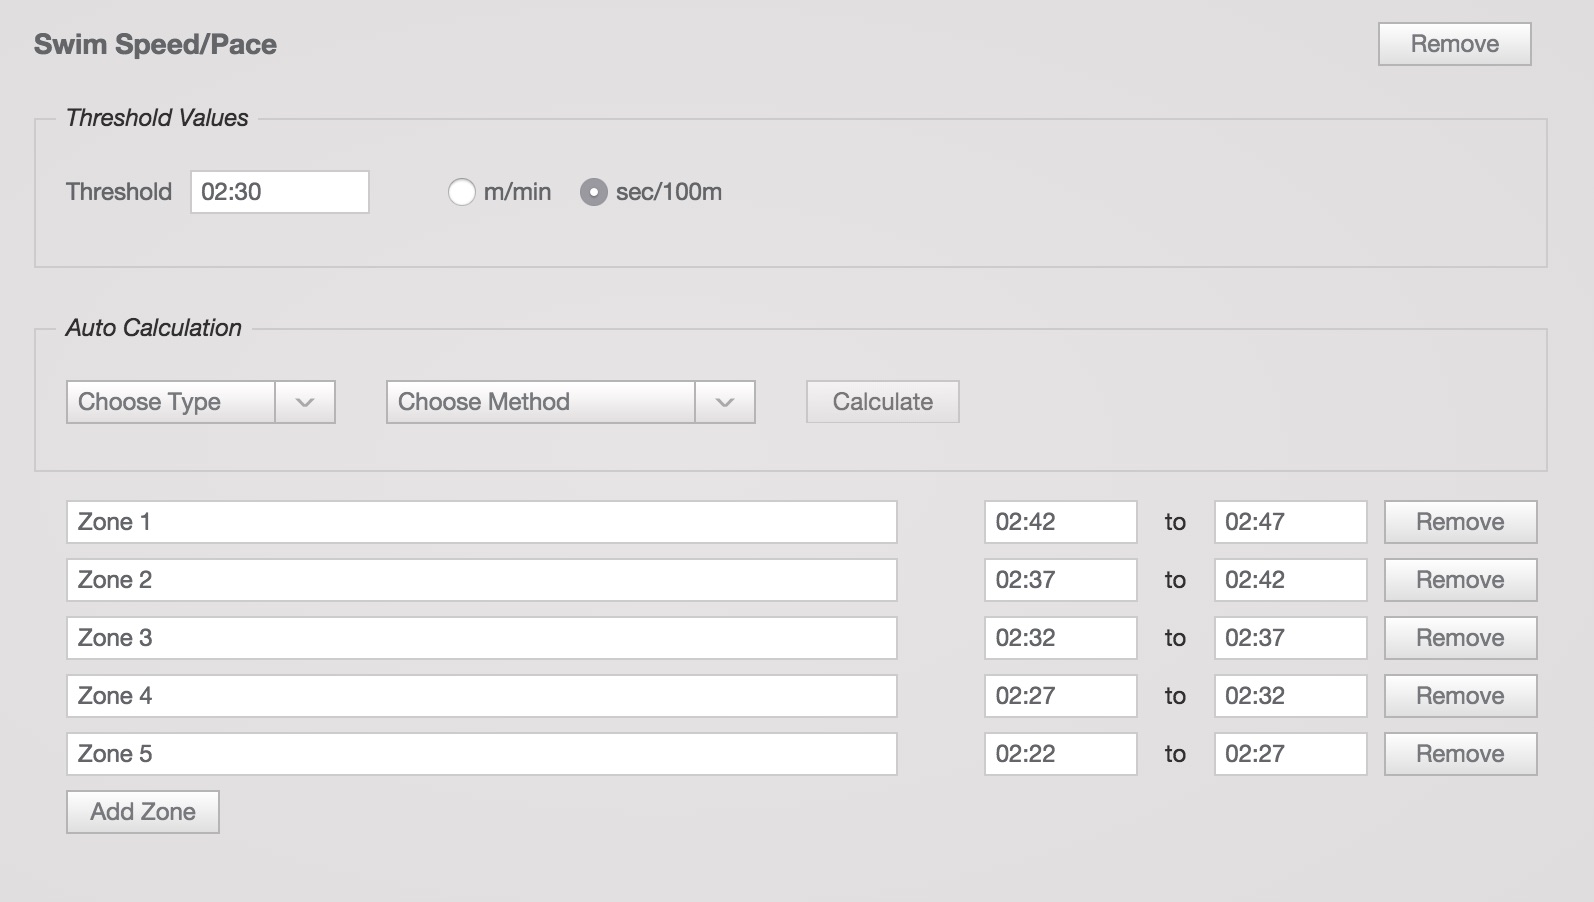
Task: Edit Zone 1 end value 02:47
Action: click(1291, 522)
